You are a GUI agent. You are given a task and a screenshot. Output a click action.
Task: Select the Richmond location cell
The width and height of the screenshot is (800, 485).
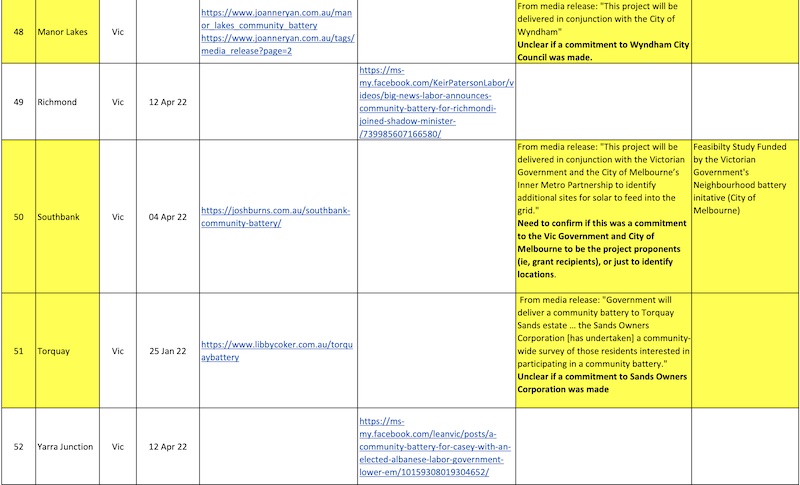point(56,102)
